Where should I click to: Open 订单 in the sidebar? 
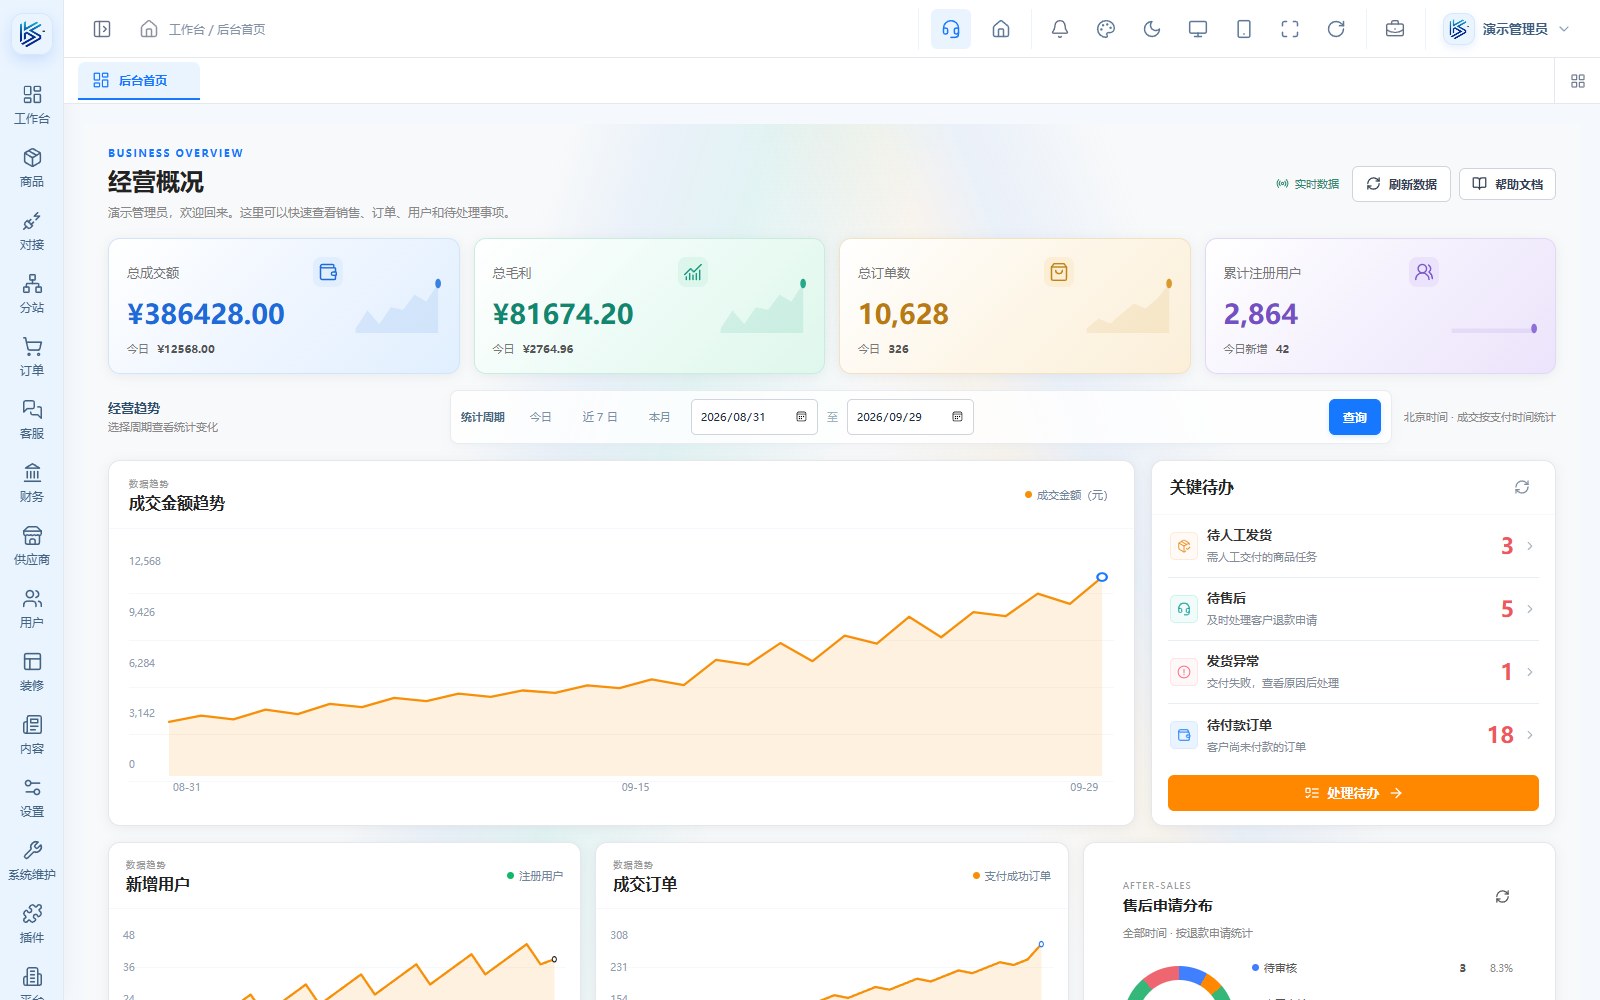coord(32,357)
